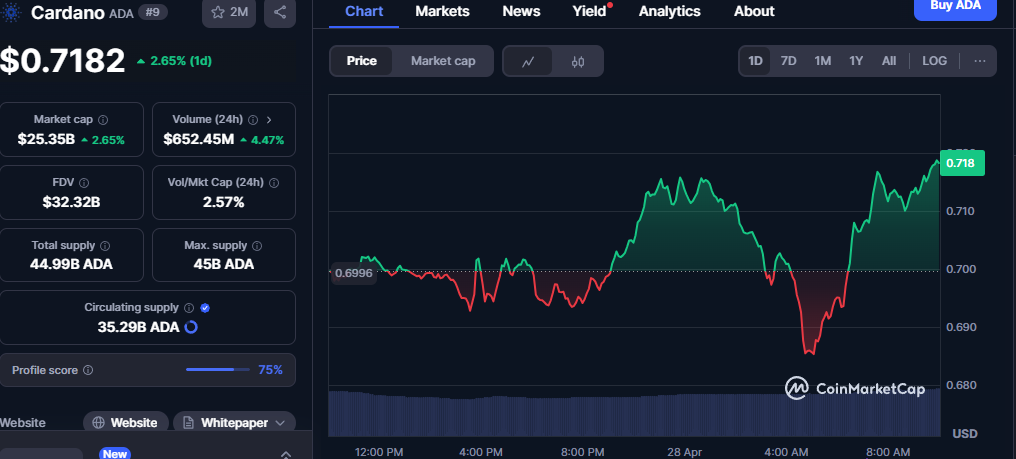
Task: Click Max. supply info icon
Action: point(257,246)
